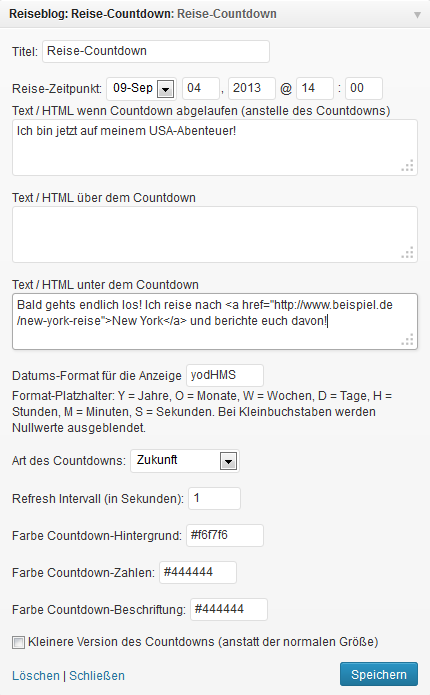Edit the Farbe Countdown-Zahlen color field
Screen dimensions: 430x695
coord(198,572)
